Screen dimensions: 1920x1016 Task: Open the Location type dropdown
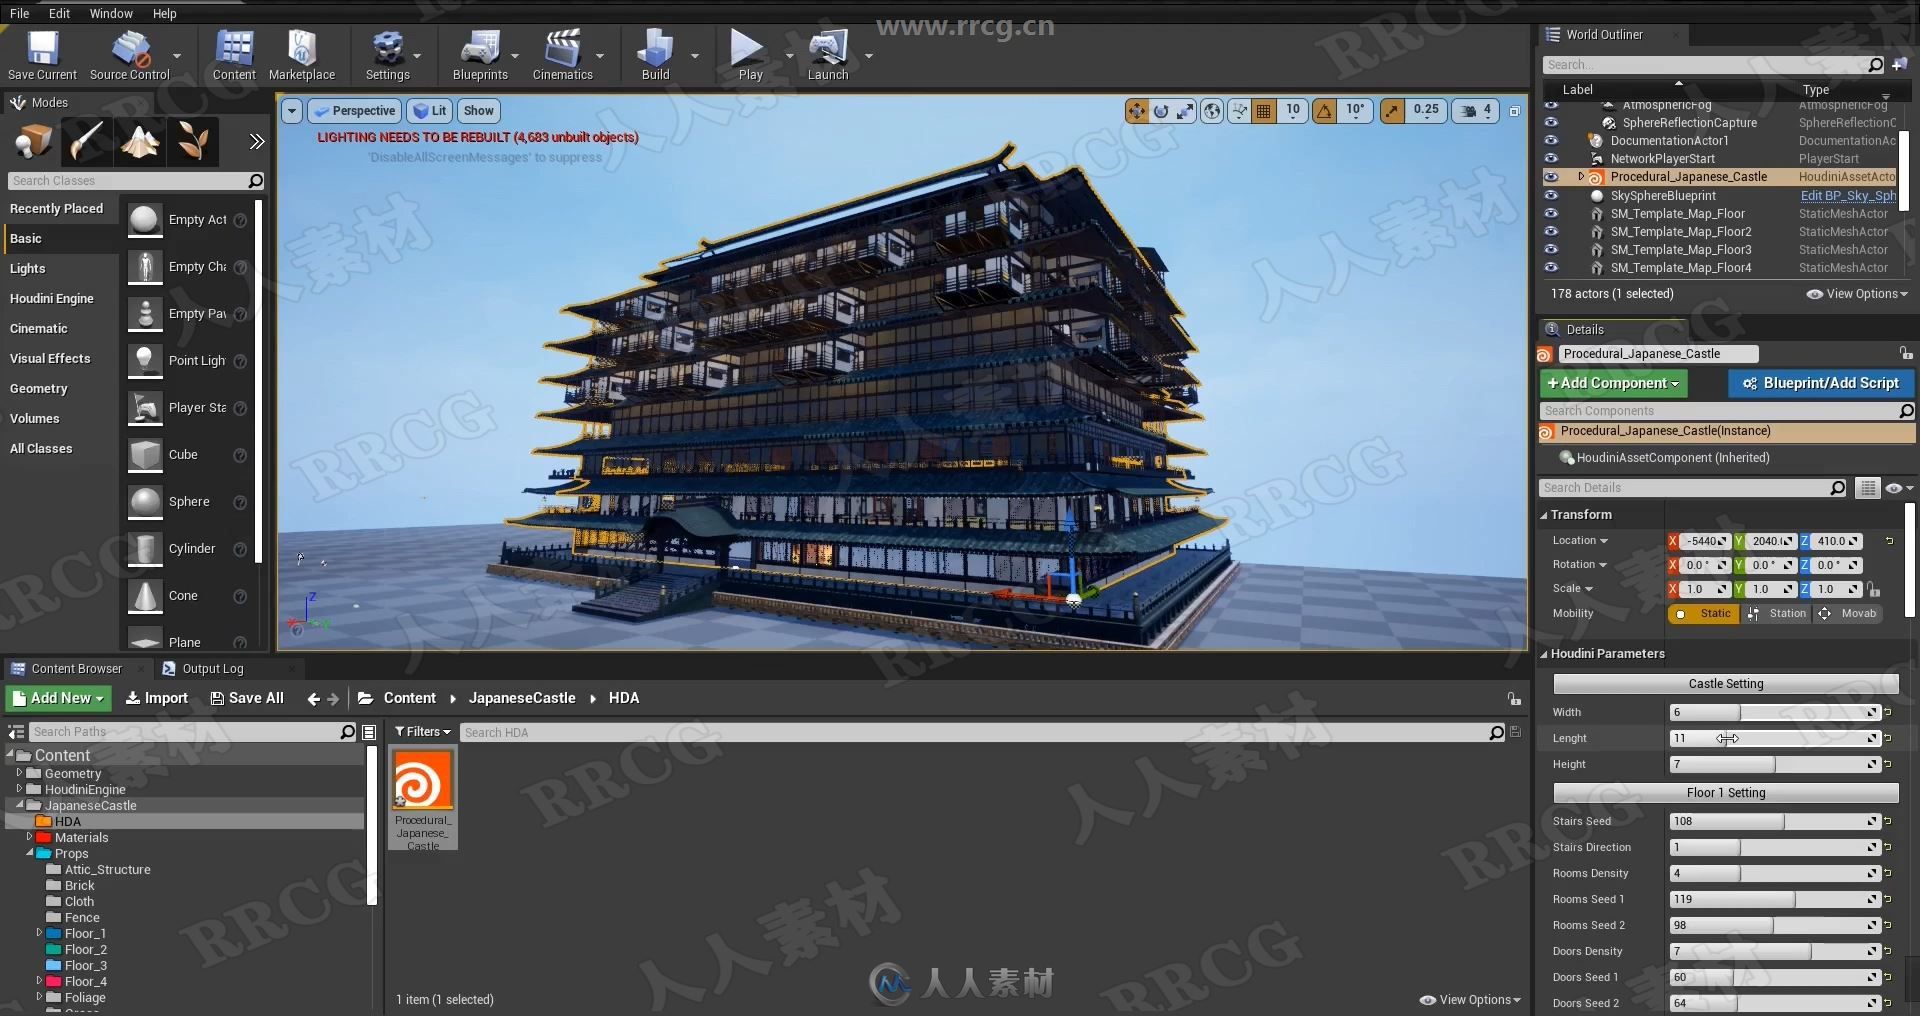tap(1580, 541)
